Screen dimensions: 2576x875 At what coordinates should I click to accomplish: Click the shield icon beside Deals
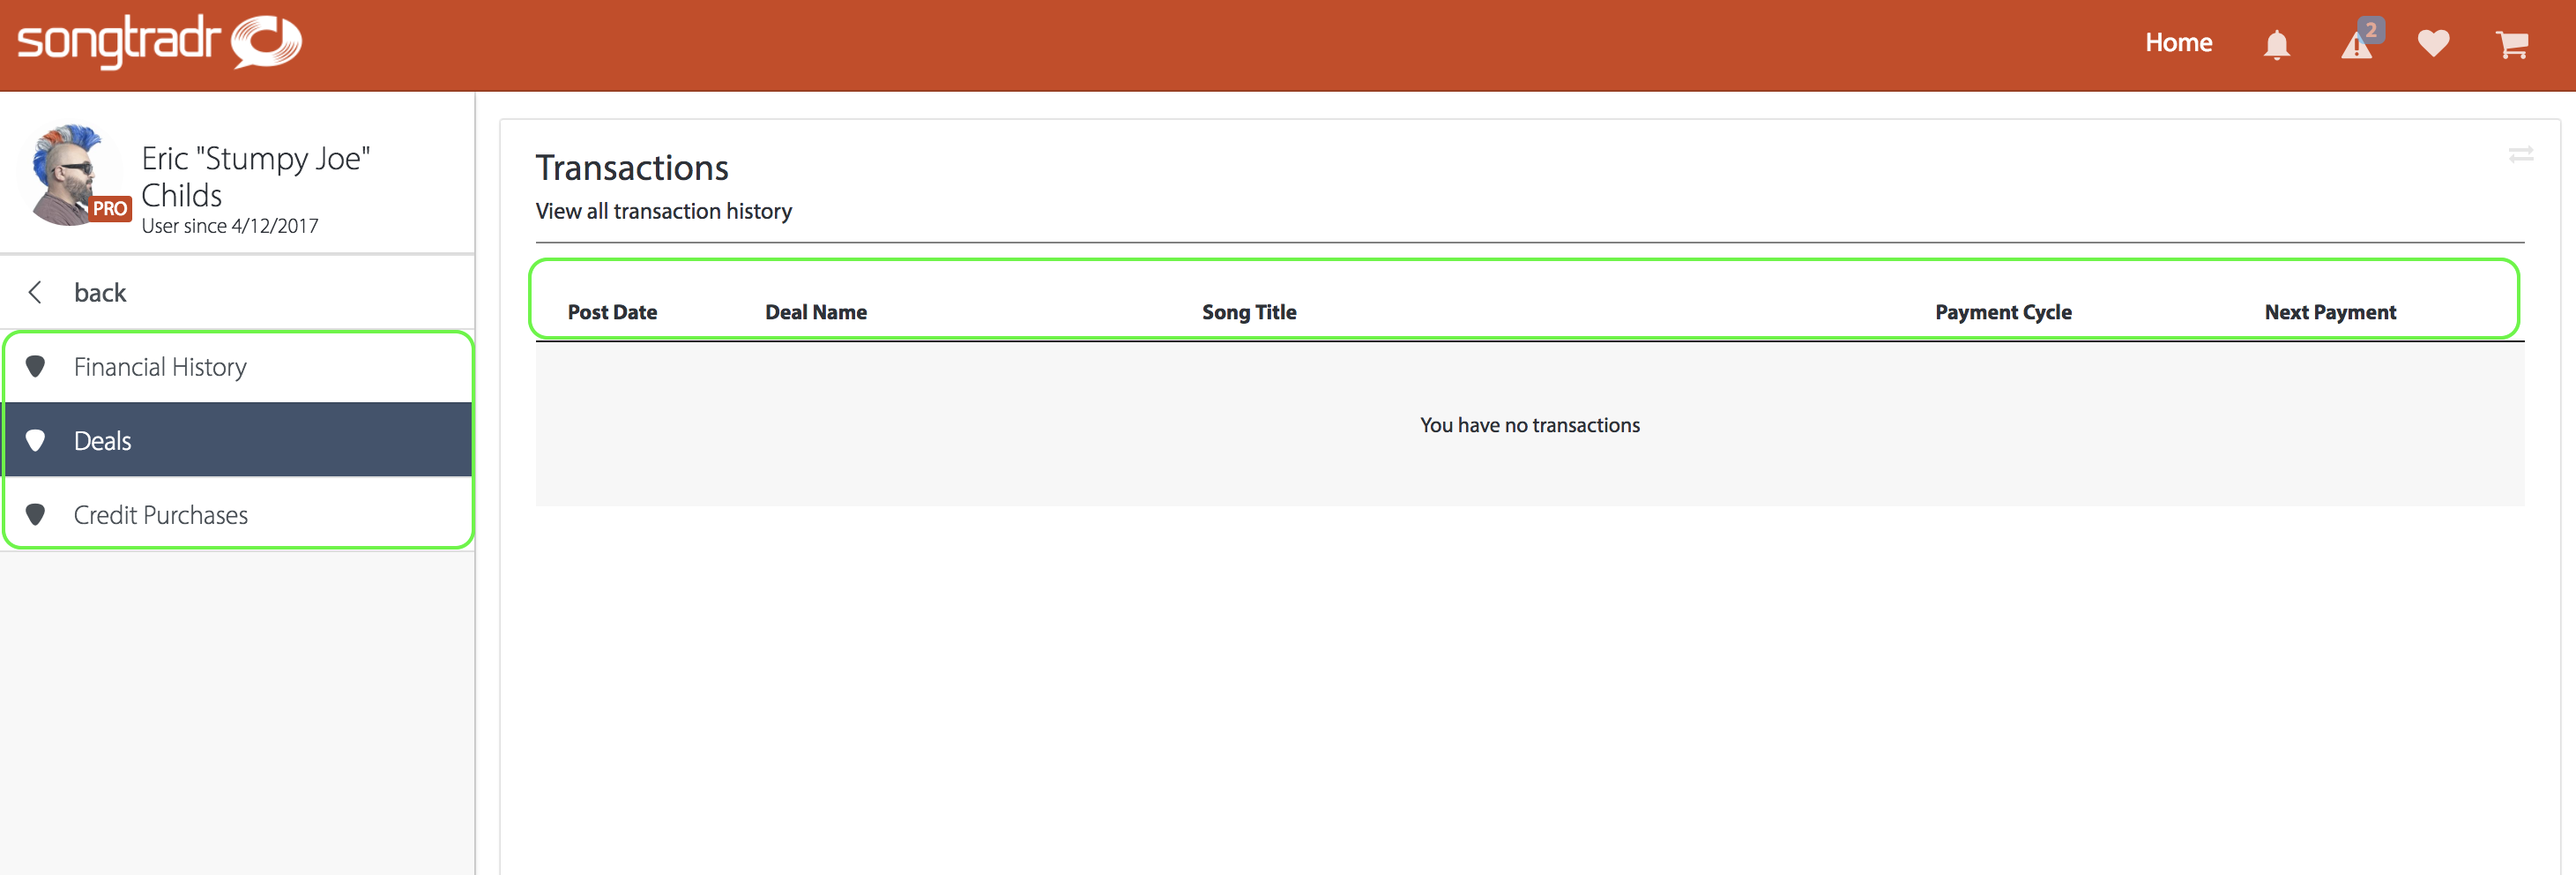click(35, 440)
